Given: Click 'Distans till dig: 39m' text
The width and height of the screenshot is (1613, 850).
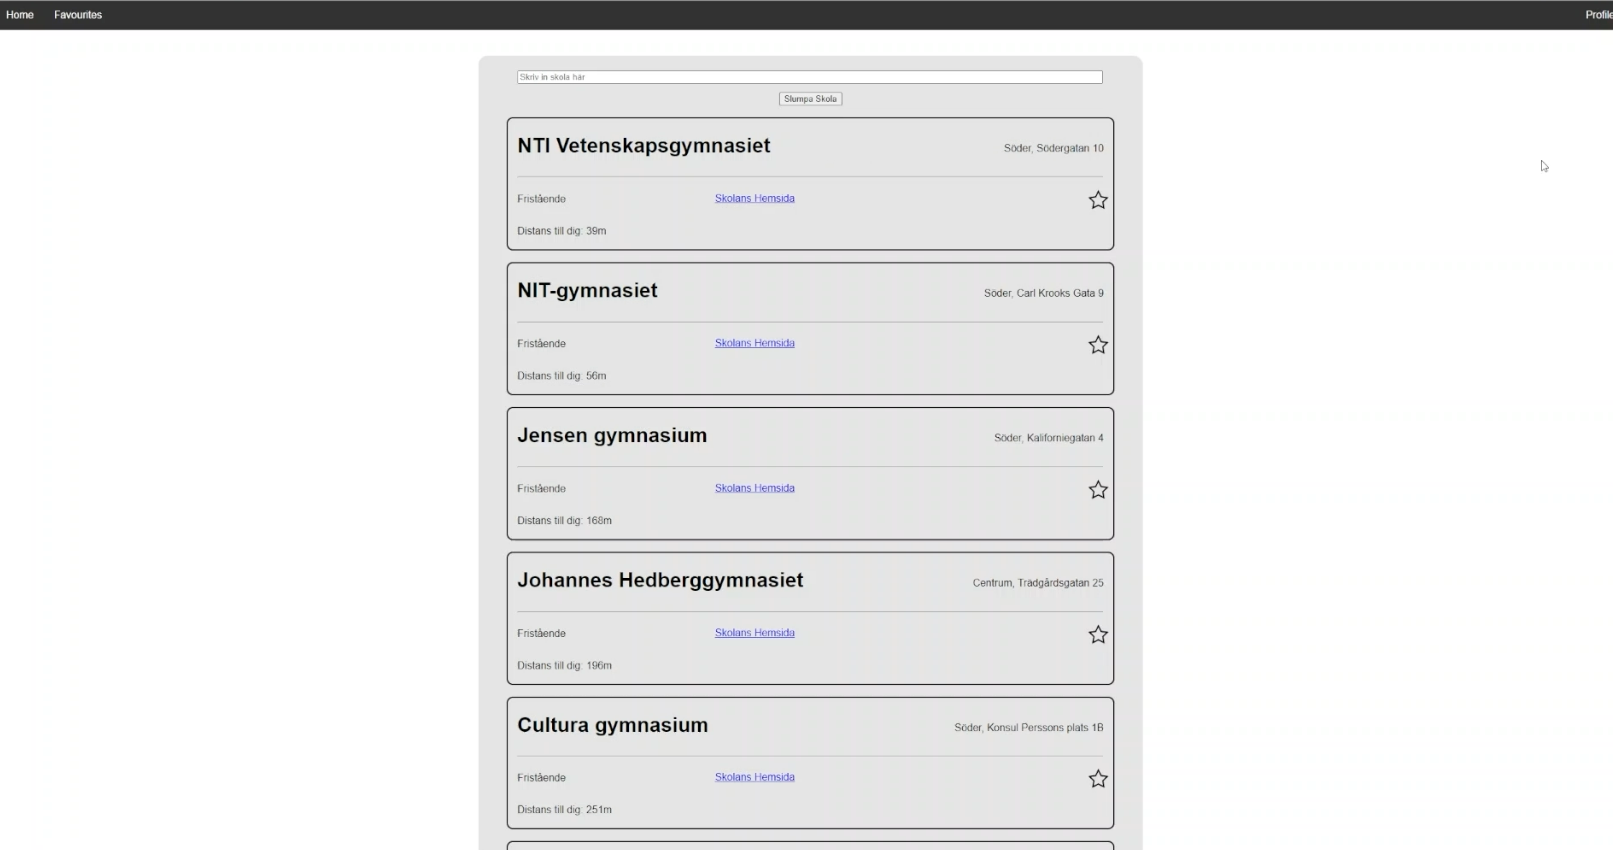Looking at the screenshot, I should [x=562, y=231].
